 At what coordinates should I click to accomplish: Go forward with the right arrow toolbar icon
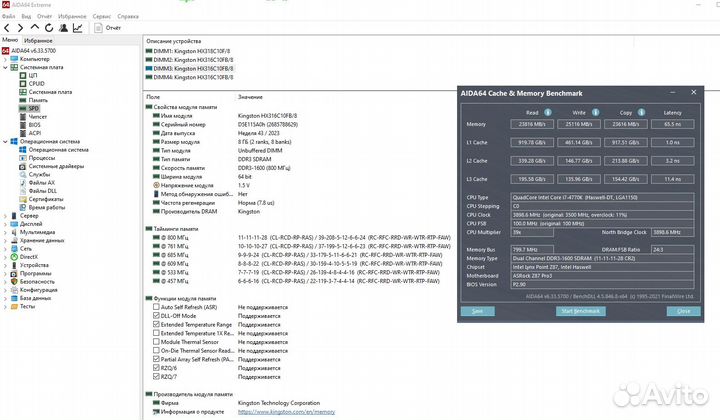[x=20, y=28]
